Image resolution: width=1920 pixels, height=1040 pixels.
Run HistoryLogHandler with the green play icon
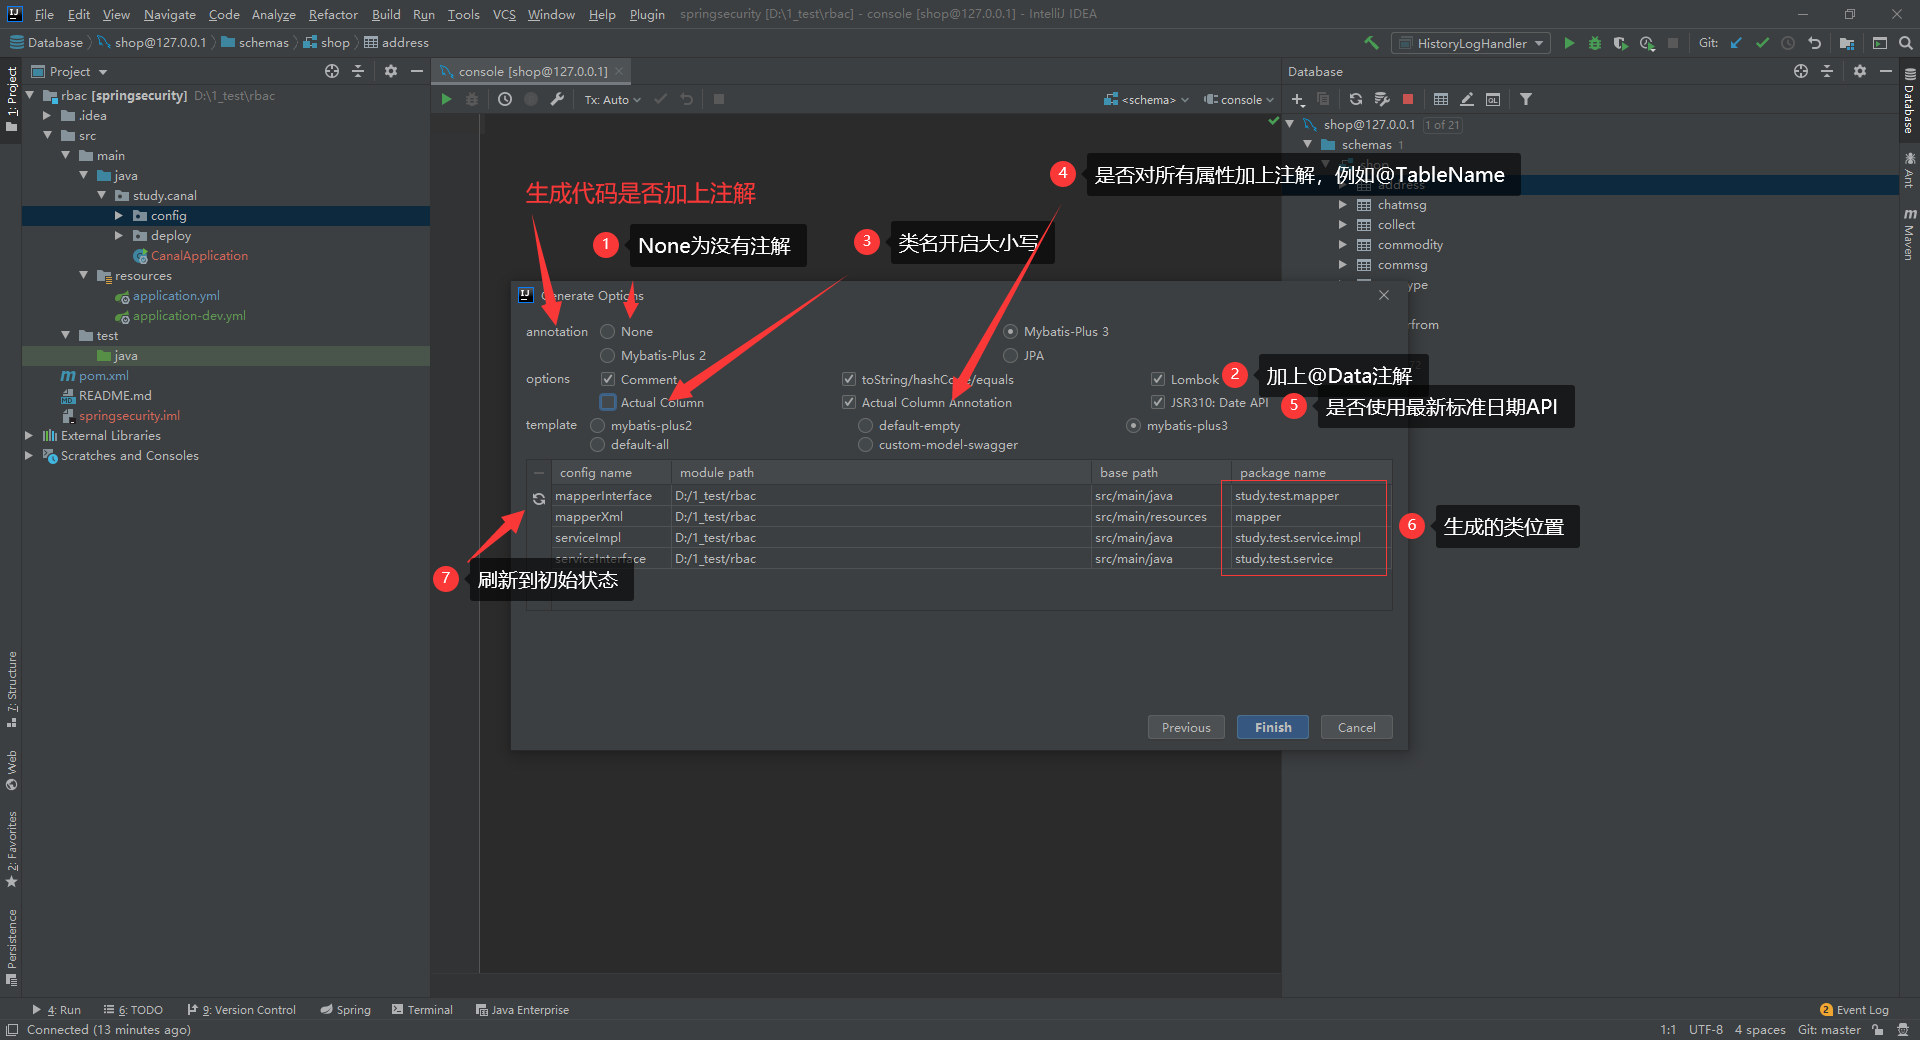(1569, 43)
